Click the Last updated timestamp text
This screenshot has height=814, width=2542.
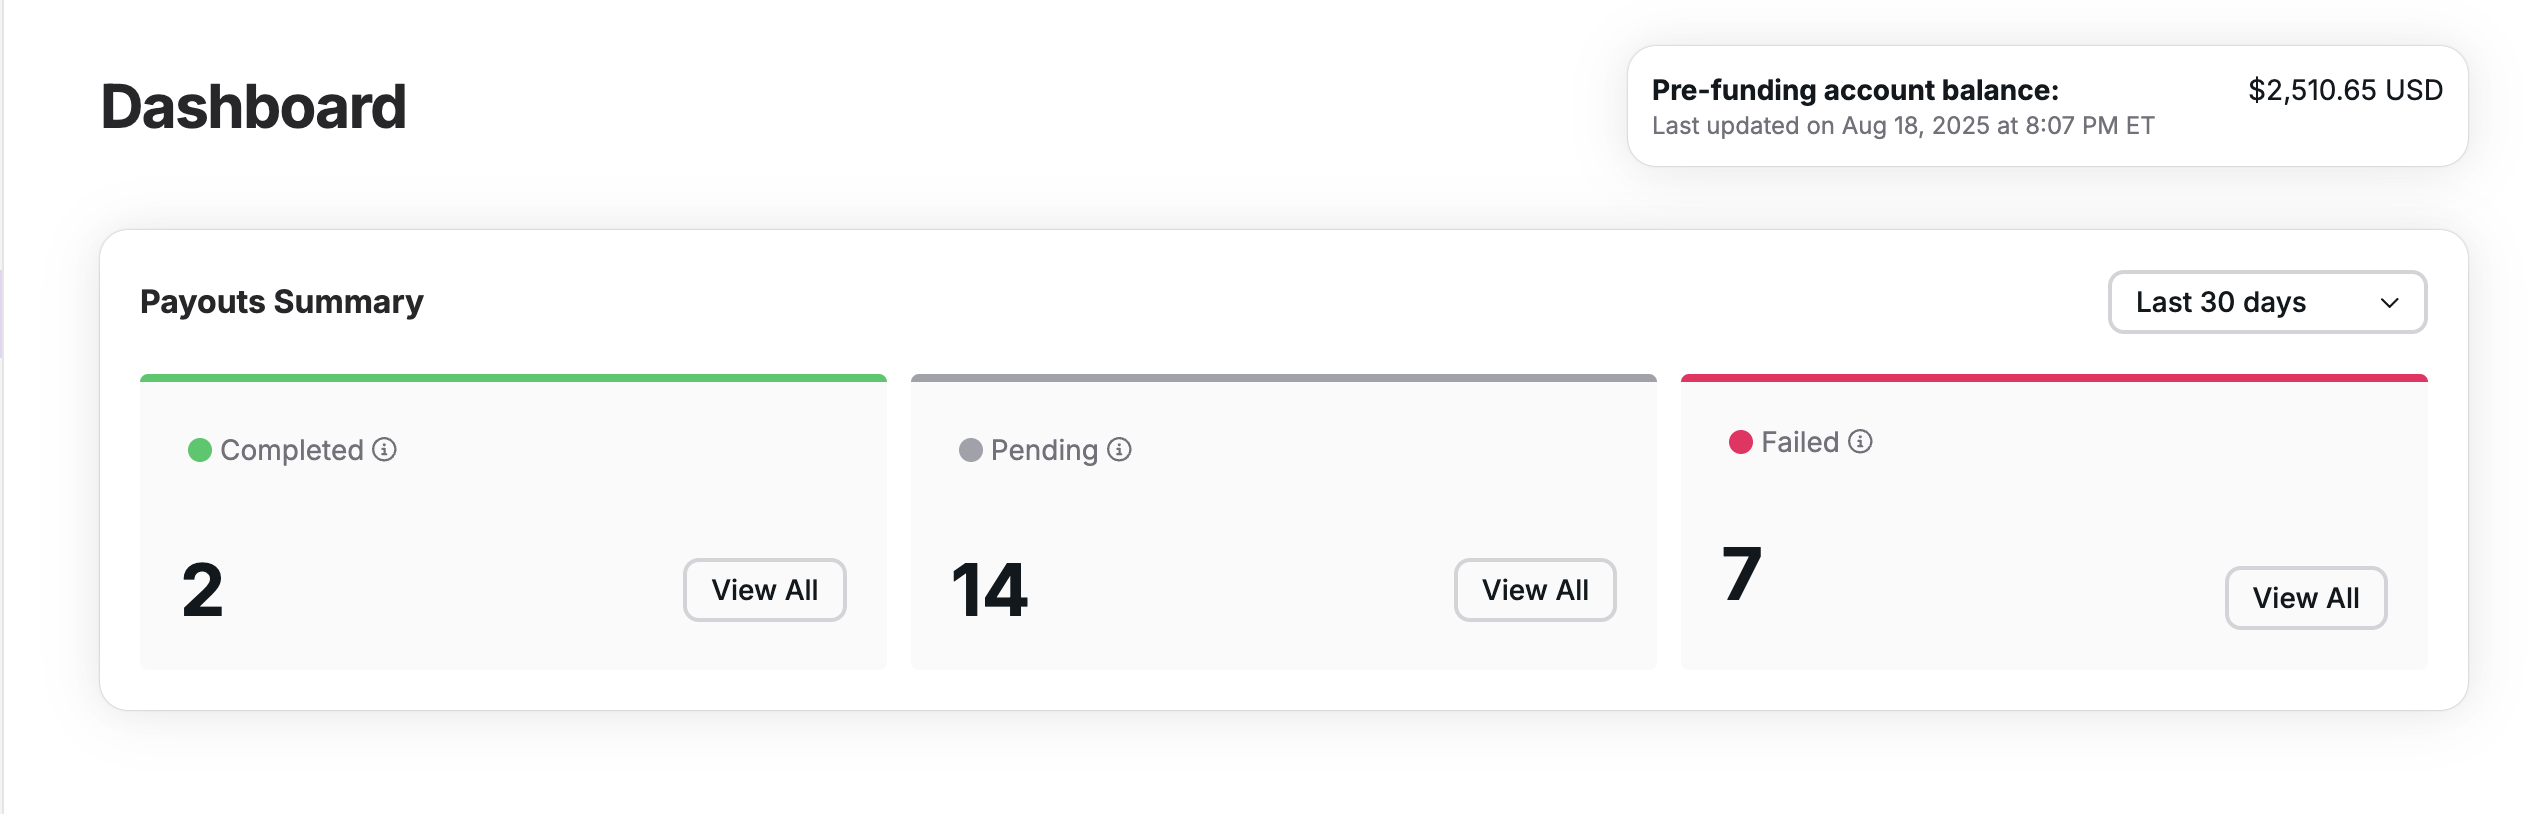tap(1903, 126)
